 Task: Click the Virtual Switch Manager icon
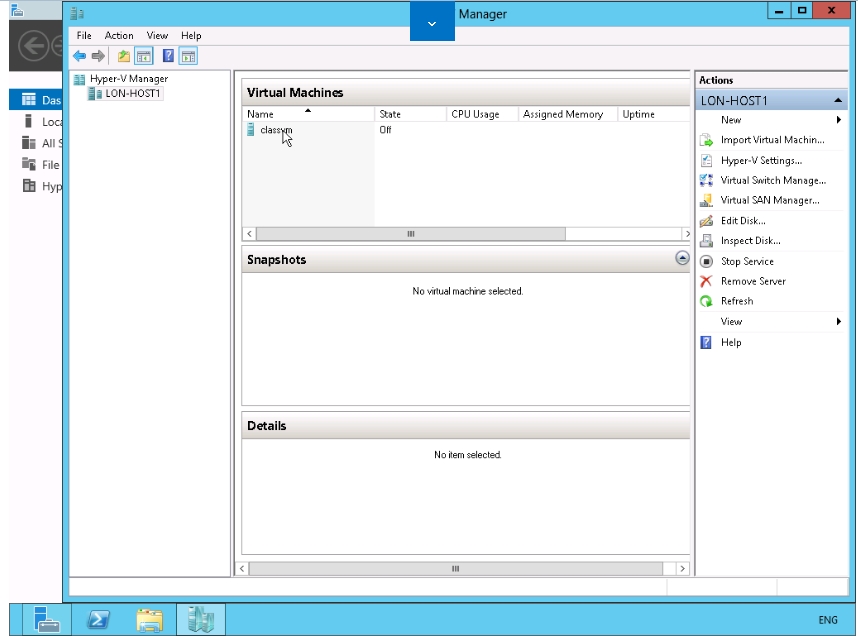click(x=706, y=180)
